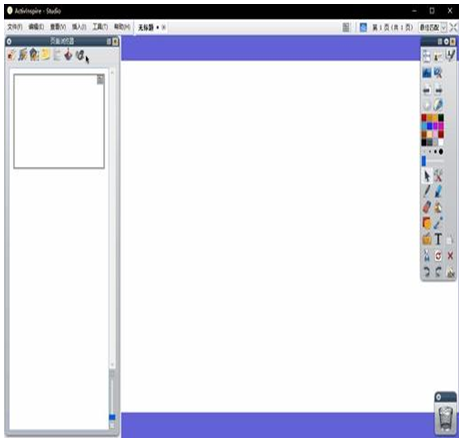Go to the previous page
The width and height of the screenshot is (463, 442).
tap(427, 90)
